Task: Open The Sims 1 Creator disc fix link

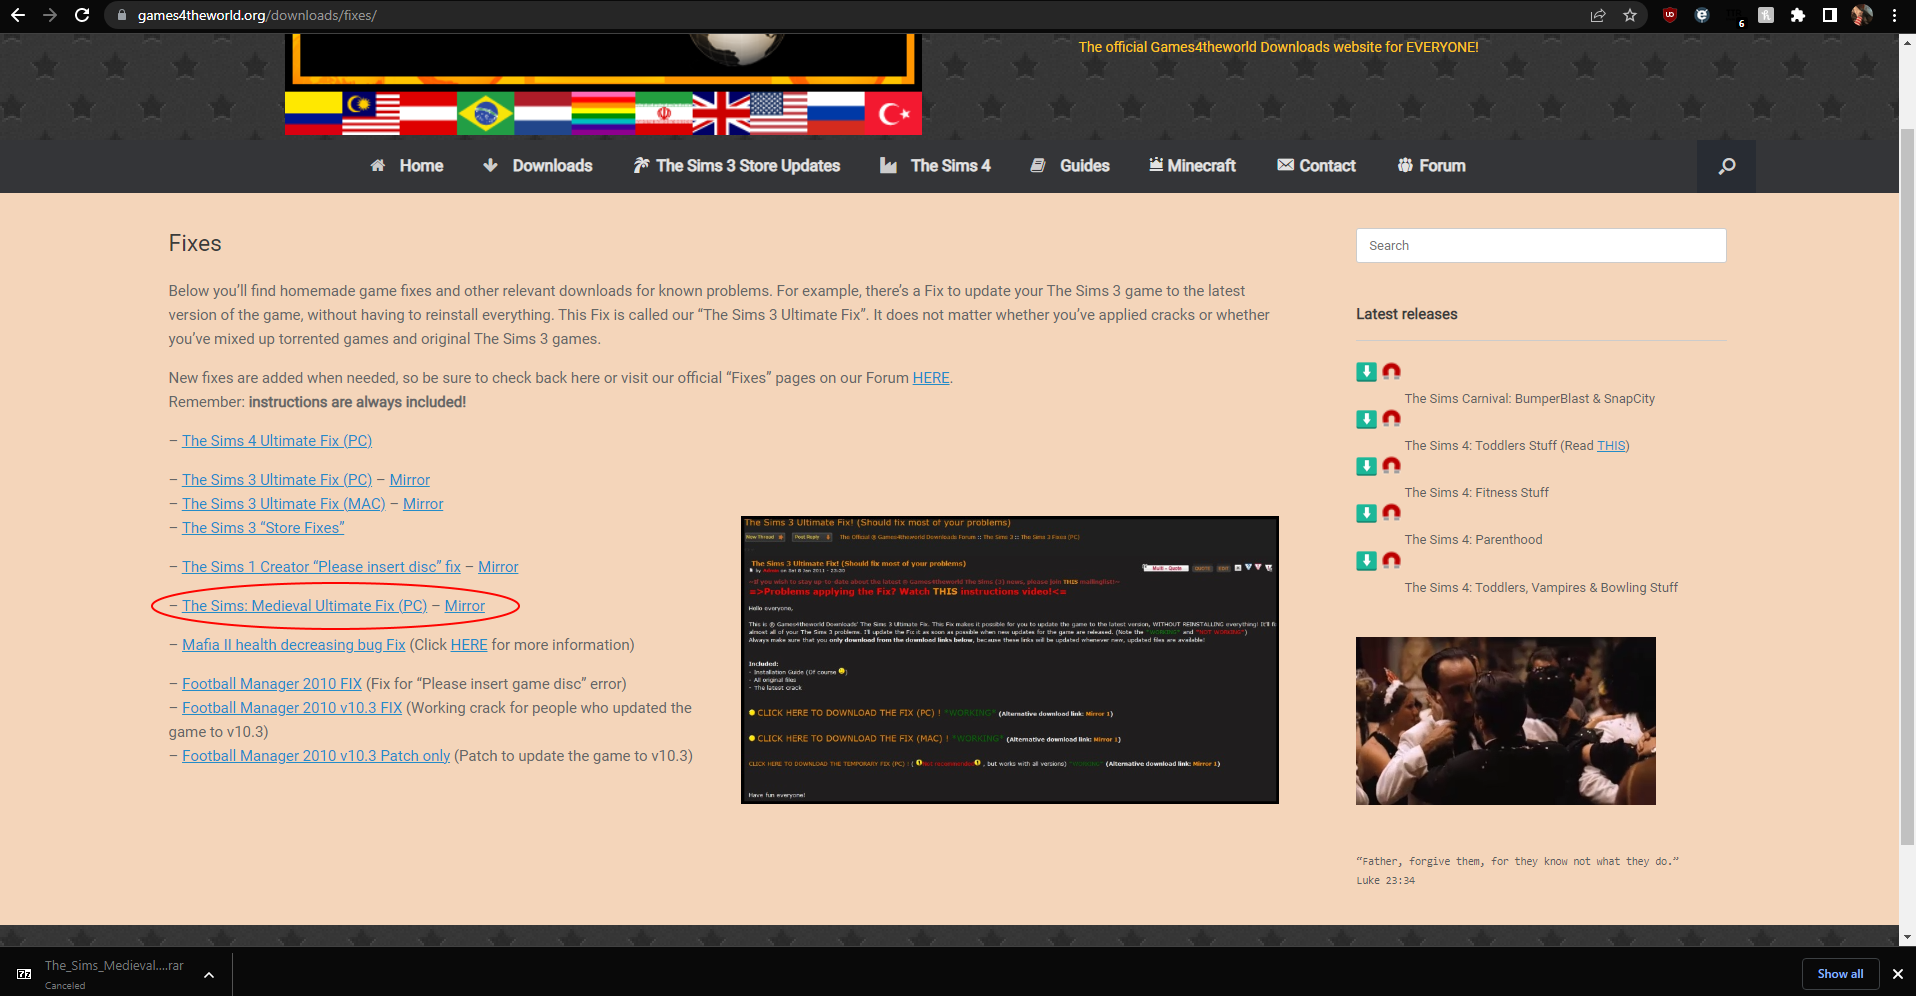Action: pos(321,567)
